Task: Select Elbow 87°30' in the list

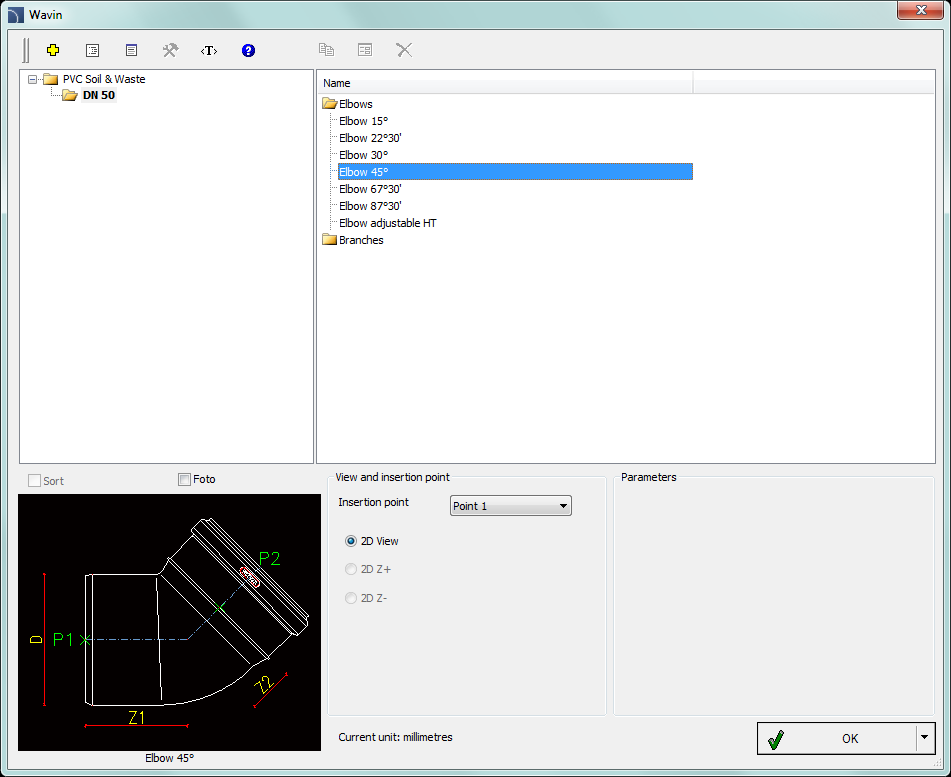Action: 369,206
